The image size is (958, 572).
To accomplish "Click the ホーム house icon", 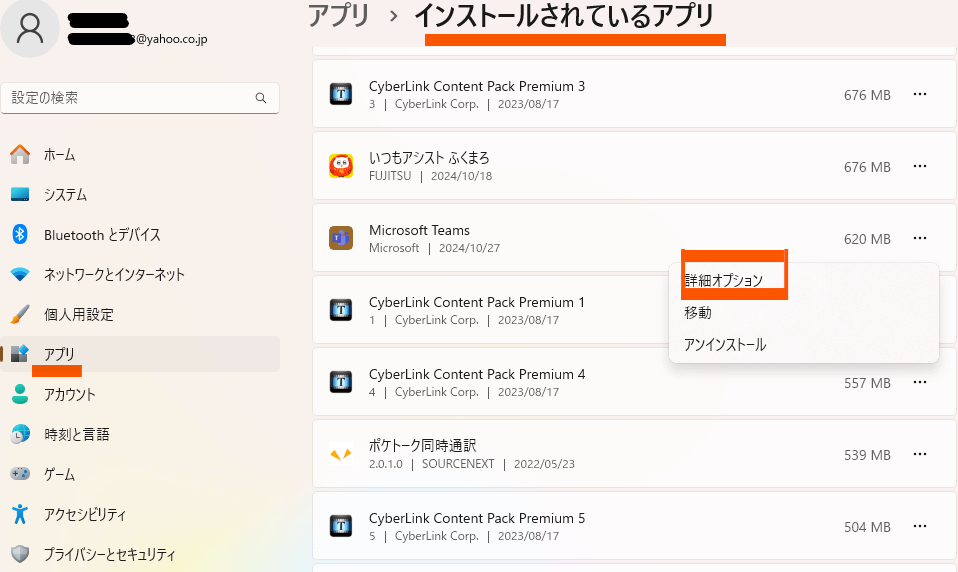I will click(x=20, y=155).
